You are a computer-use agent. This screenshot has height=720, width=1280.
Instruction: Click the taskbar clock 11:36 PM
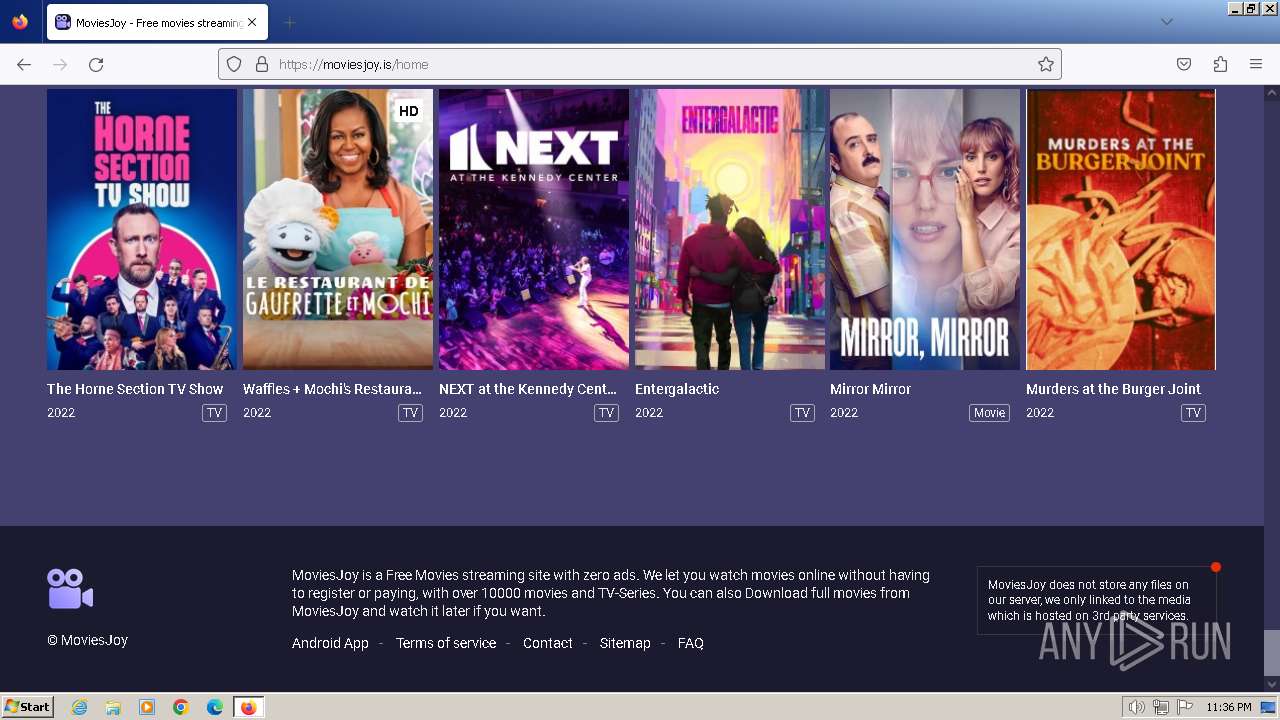coord(1228,707)
